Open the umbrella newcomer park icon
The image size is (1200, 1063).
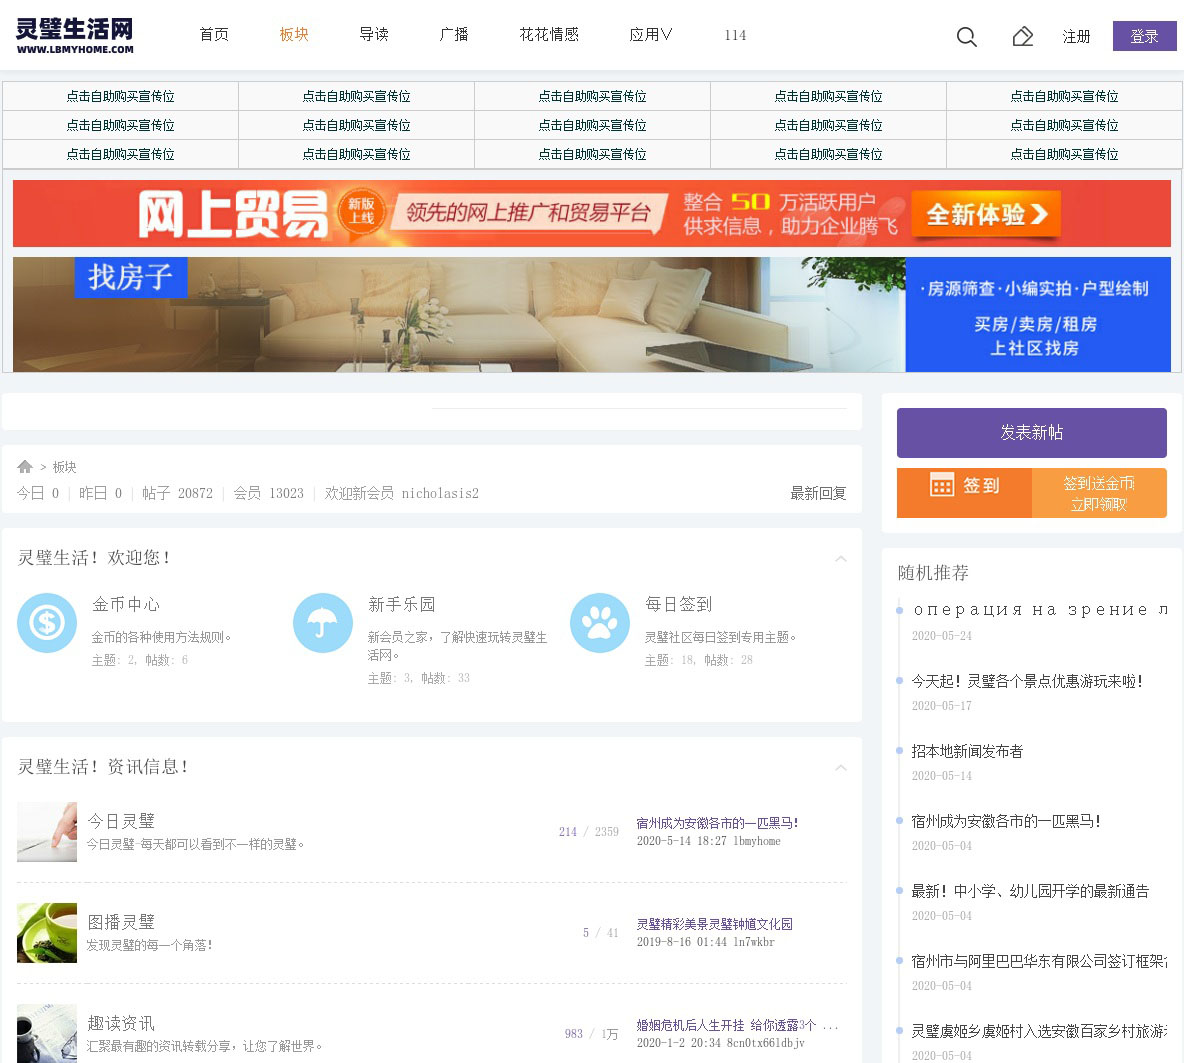coord(322,623)
